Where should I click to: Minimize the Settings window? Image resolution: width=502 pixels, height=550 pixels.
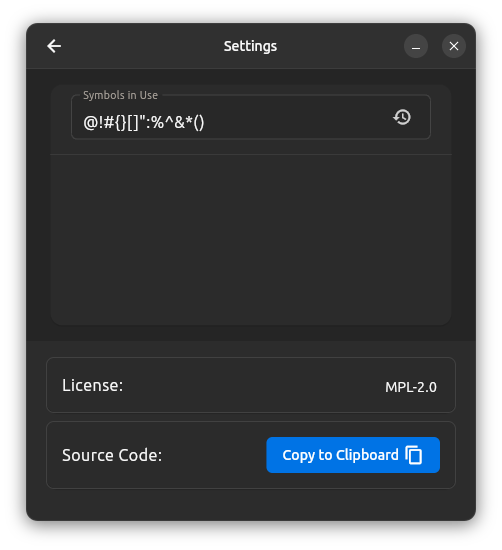point(416,46)
